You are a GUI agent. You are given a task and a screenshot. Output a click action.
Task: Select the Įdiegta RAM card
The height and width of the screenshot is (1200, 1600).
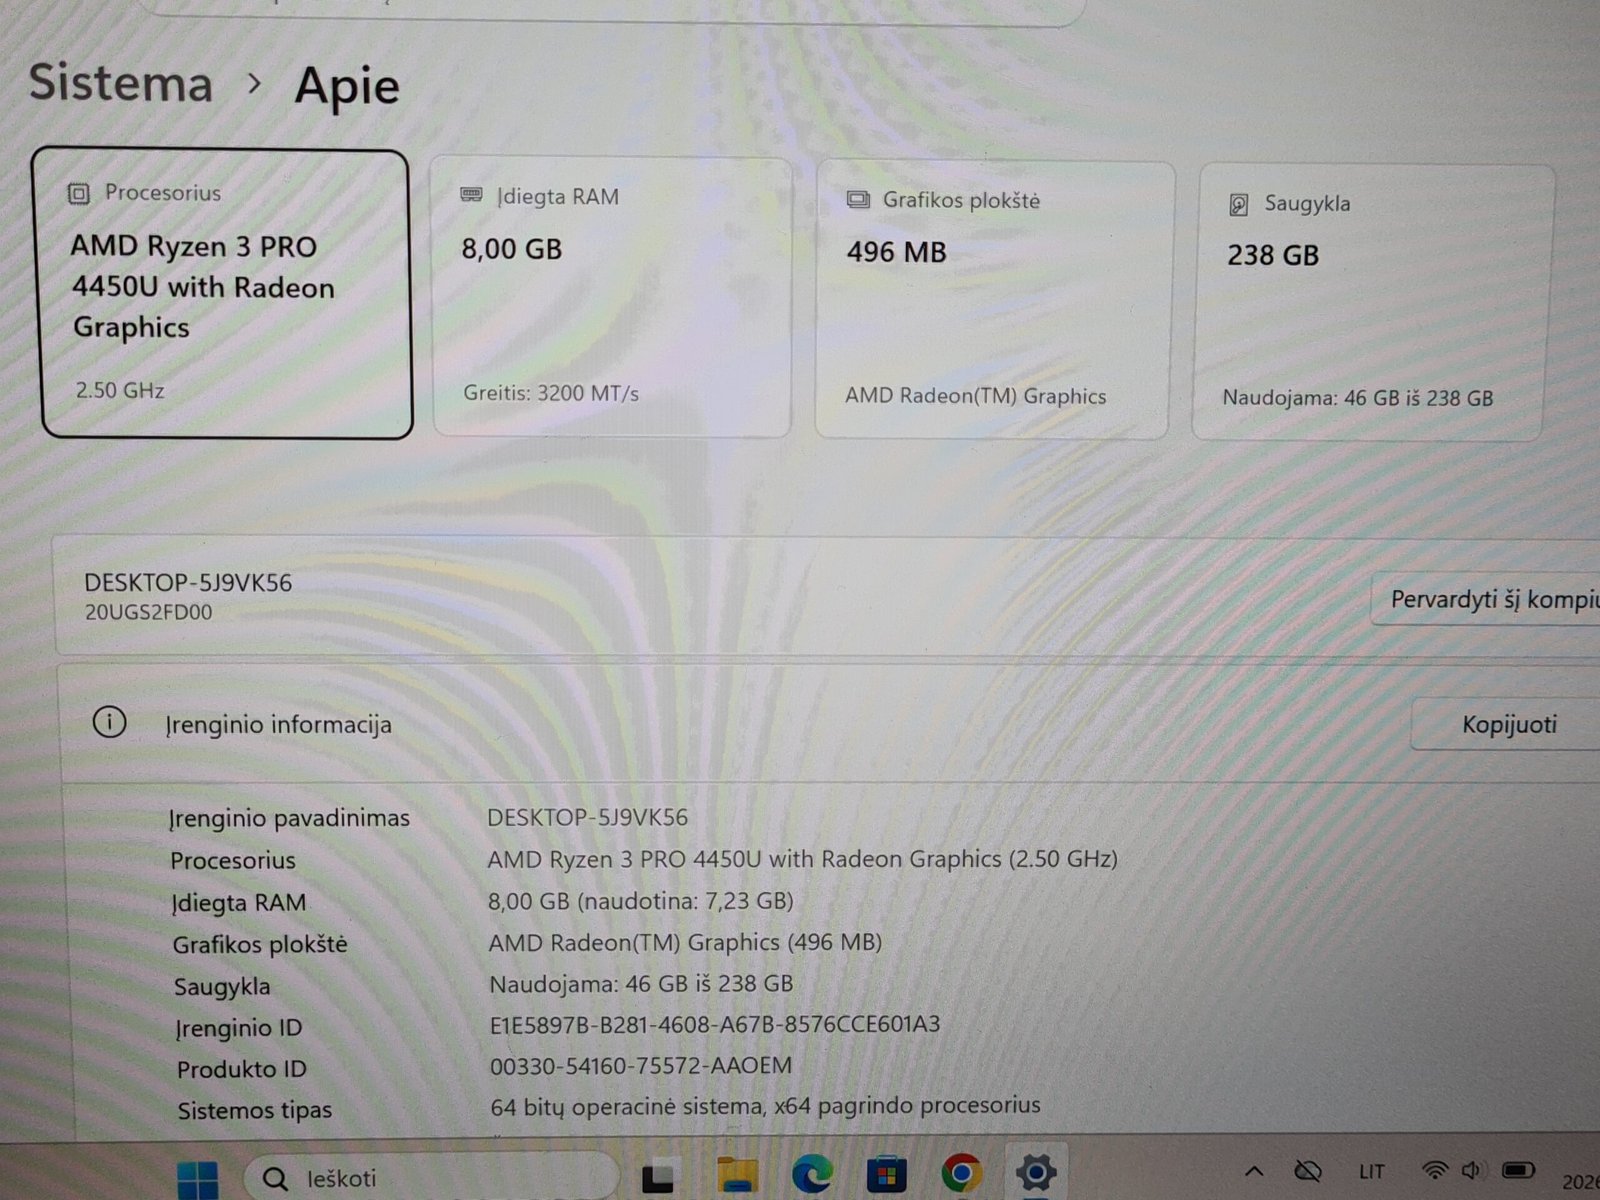coord(612,297)
